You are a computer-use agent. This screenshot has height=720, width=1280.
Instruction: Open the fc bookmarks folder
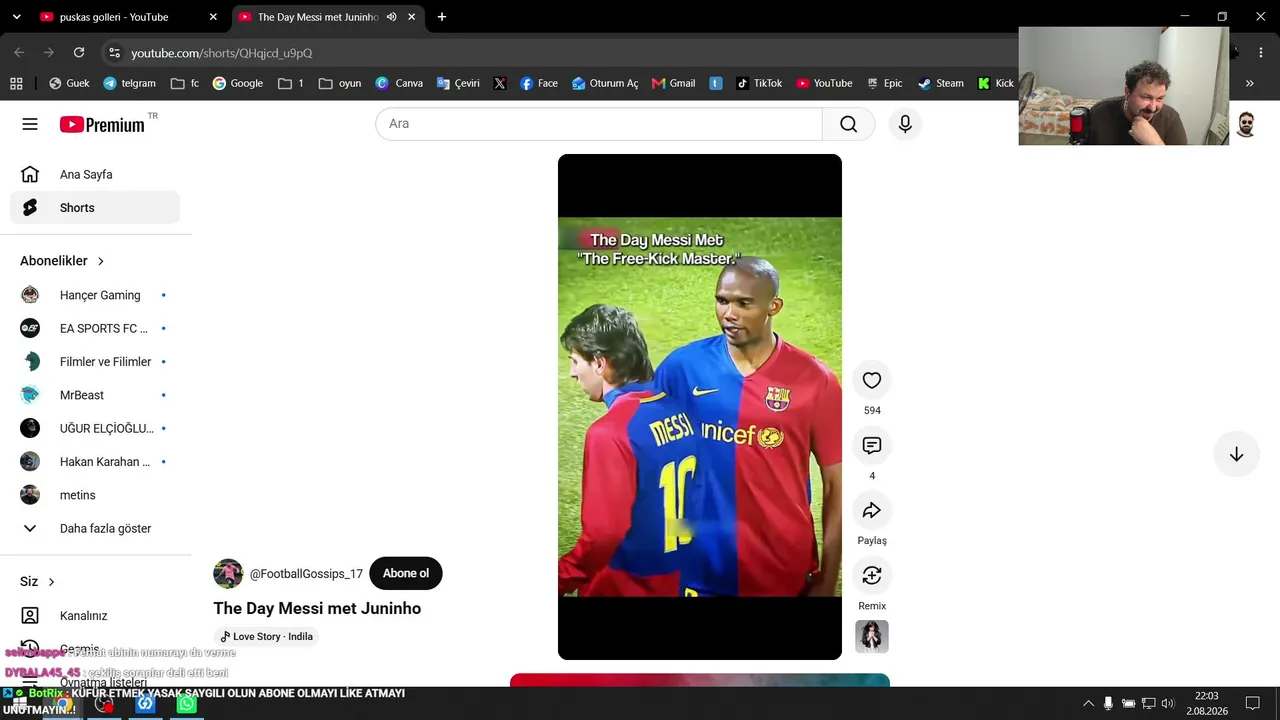point(185,83)
